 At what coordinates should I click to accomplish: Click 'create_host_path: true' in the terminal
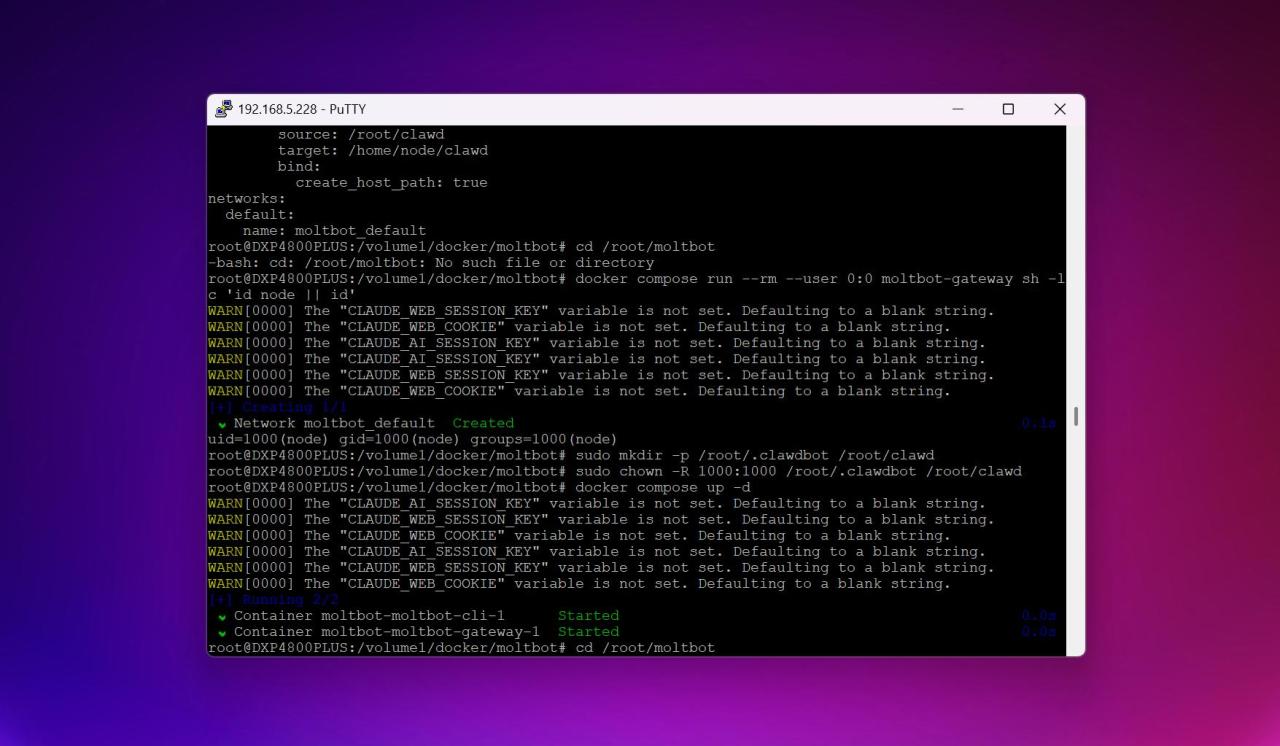pyautogui.click(x=391, y=182)
